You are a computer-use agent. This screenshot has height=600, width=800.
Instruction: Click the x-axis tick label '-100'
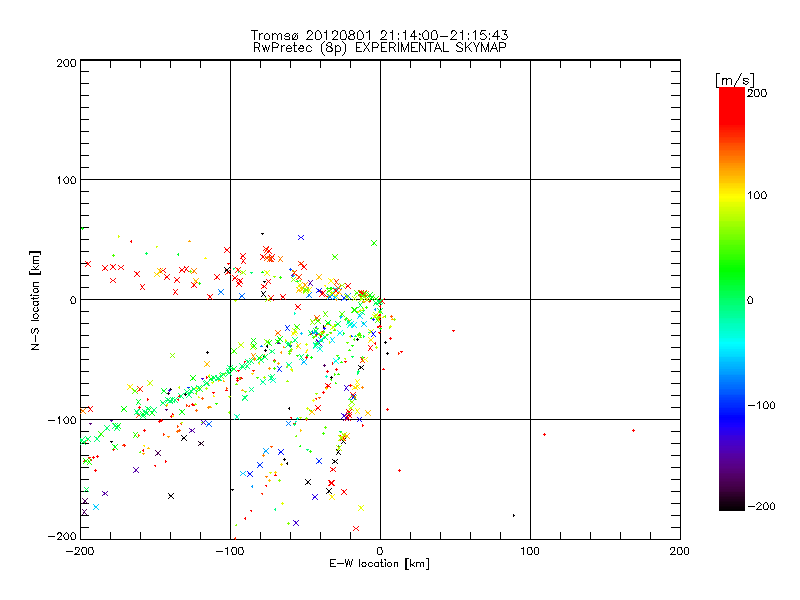(230, 551)
